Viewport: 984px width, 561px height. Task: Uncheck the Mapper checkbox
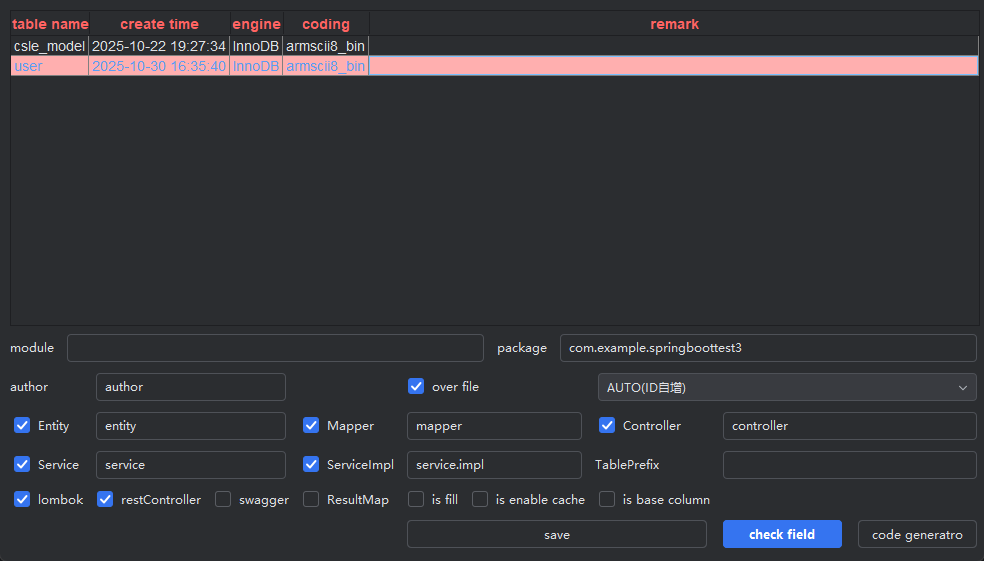coord(311,426)
